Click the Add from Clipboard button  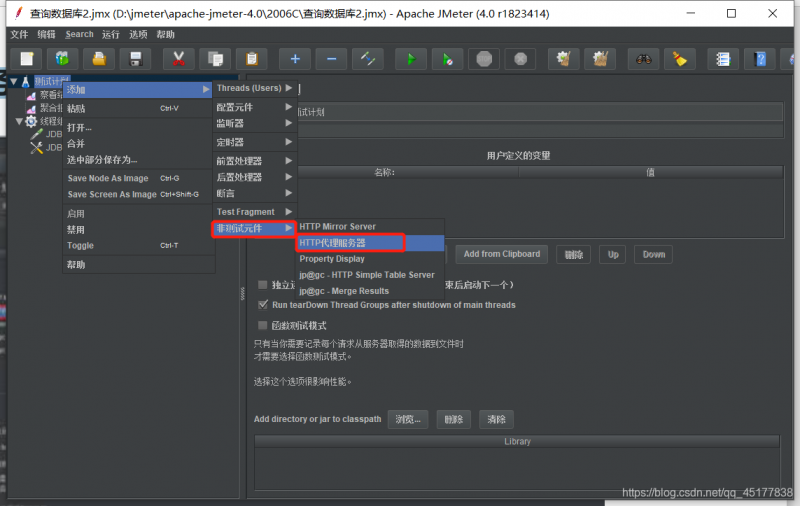click(502, 254)
